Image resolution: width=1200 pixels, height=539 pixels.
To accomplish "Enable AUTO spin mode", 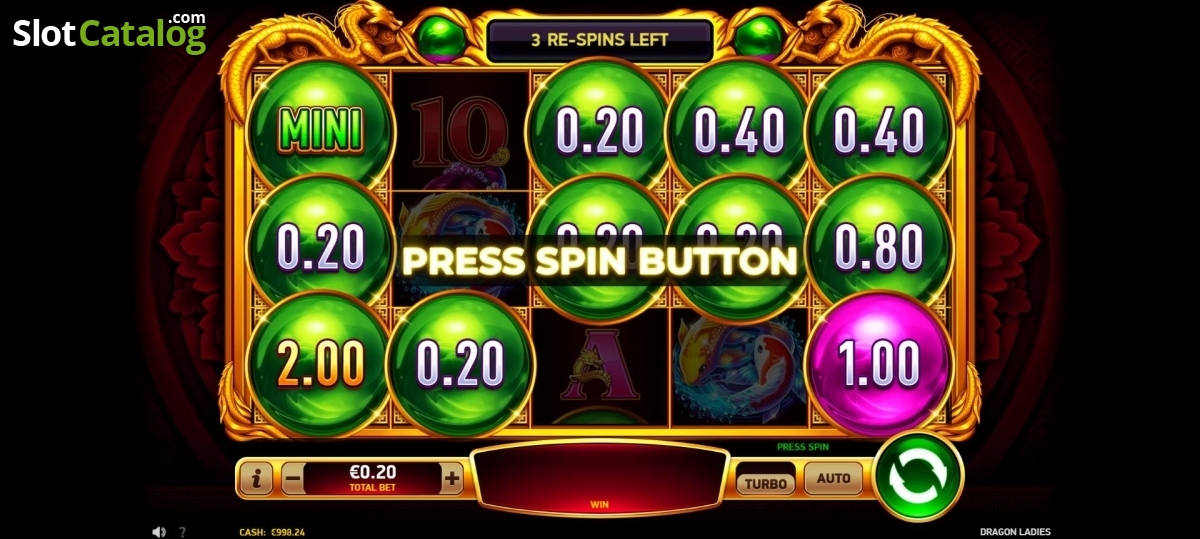I will click(x=834, y=478).
